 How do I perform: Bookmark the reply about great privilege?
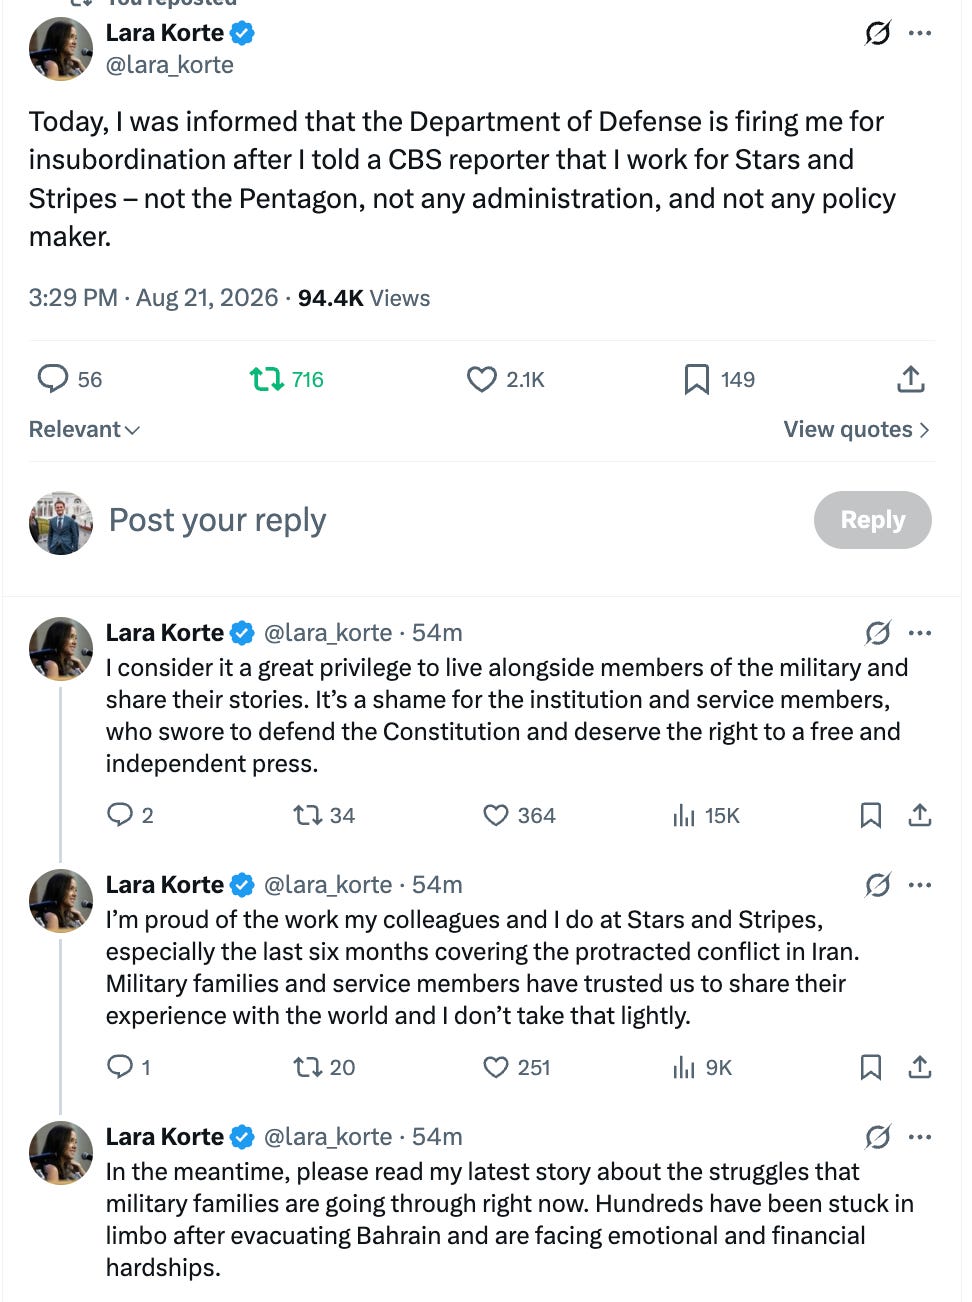pyautogui.click(x=871, y=815)
